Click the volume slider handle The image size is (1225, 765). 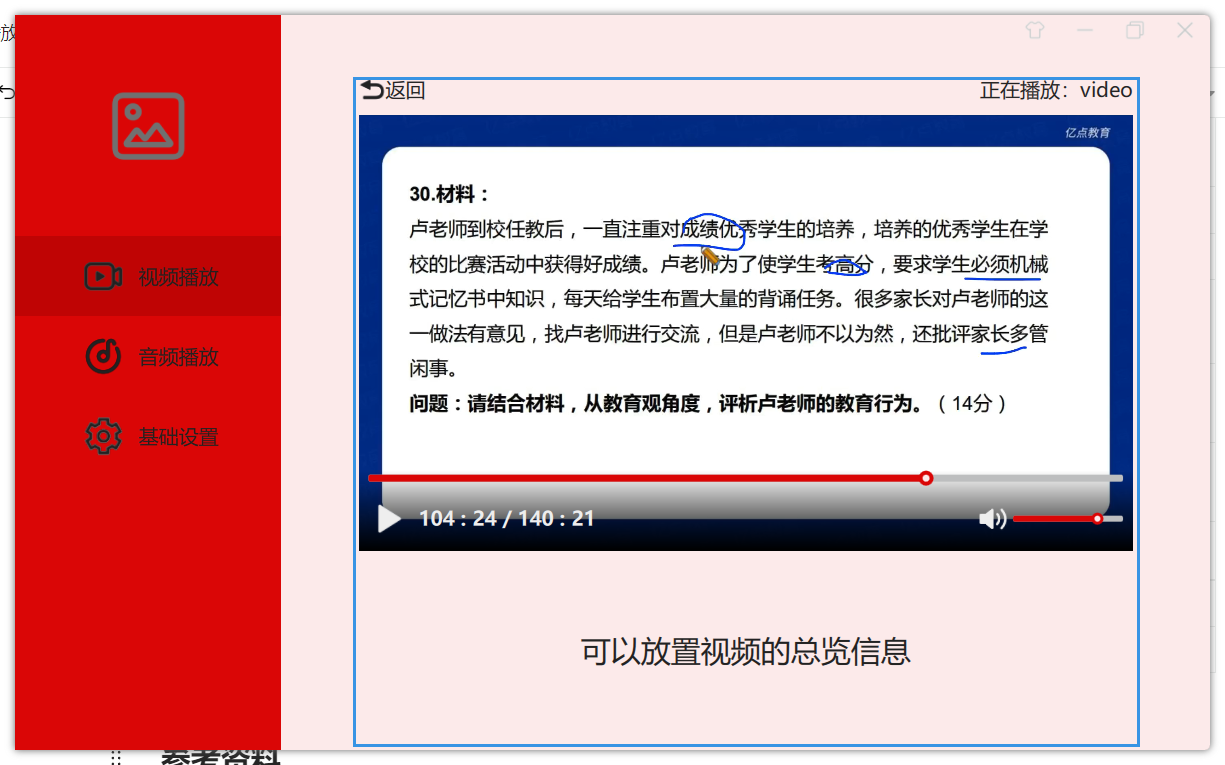click(x=1096, y=519)
